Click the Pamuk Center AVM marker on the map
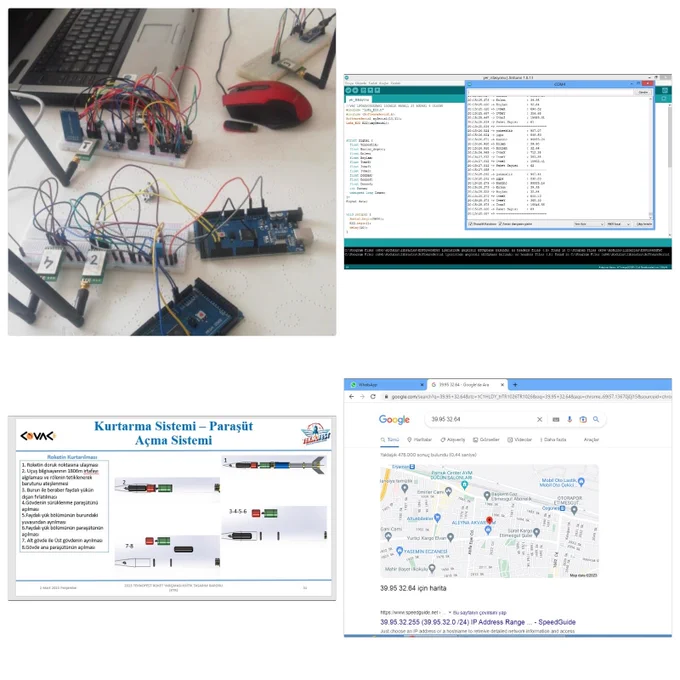The height and width of the screenshot is (680, 680). [x=464, y=484]
